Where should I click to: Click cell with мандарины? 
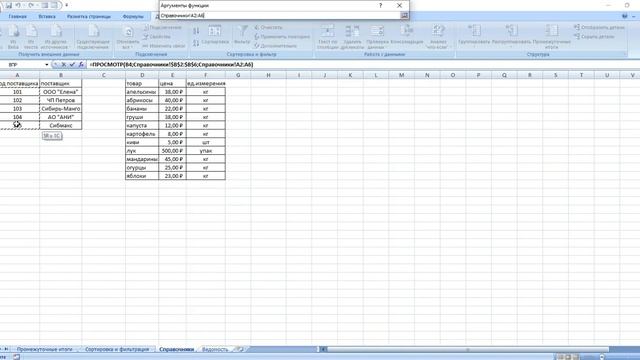(142, 159)
